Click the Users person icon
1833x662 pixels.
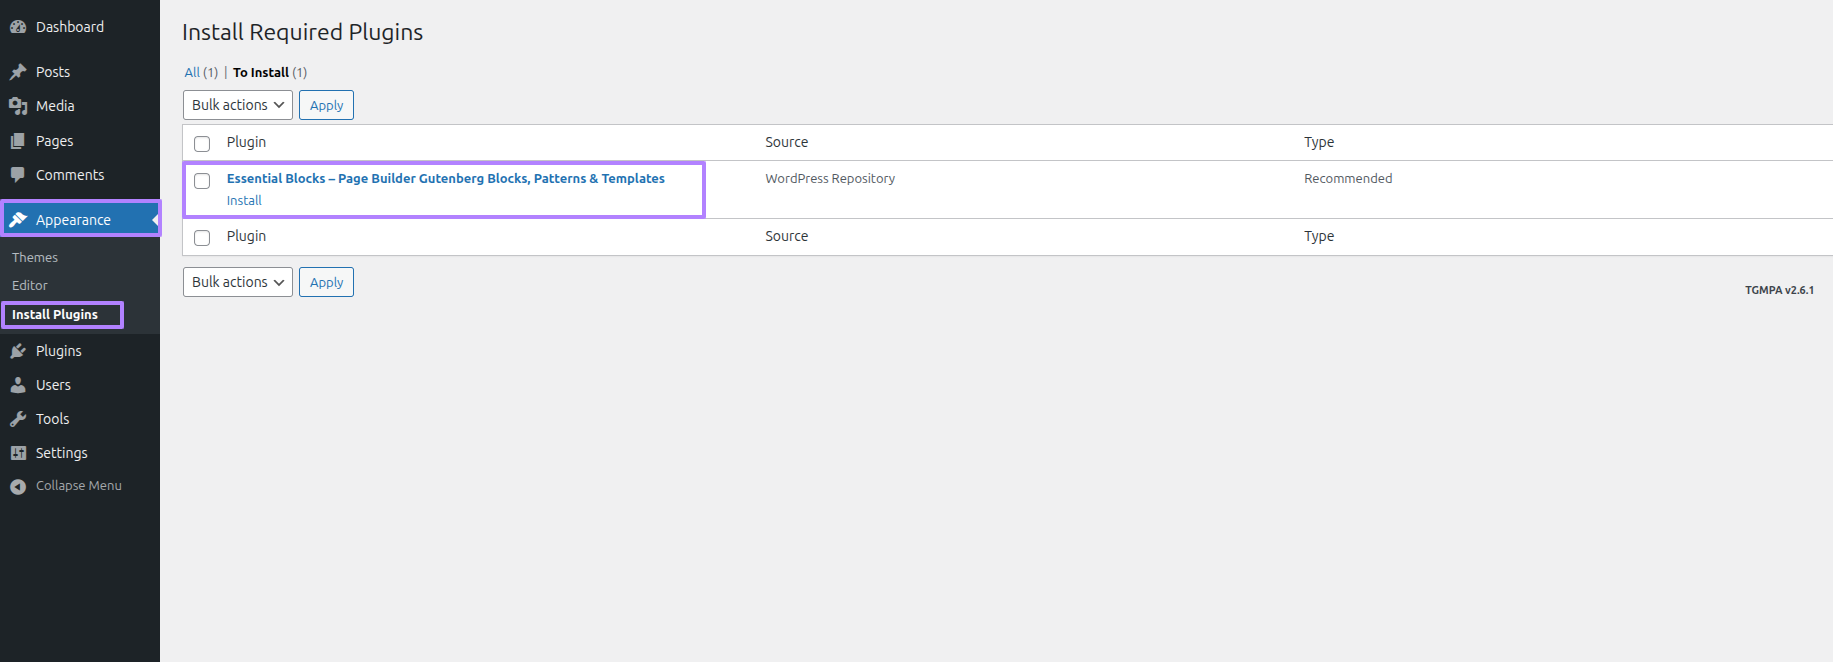(x=18, y=385)
